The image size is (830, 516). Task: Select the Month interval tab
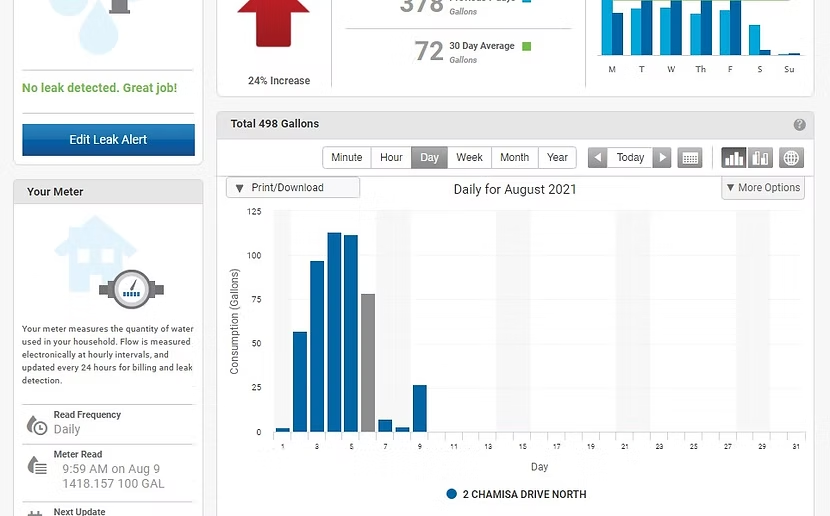click(x=515, y=158)
